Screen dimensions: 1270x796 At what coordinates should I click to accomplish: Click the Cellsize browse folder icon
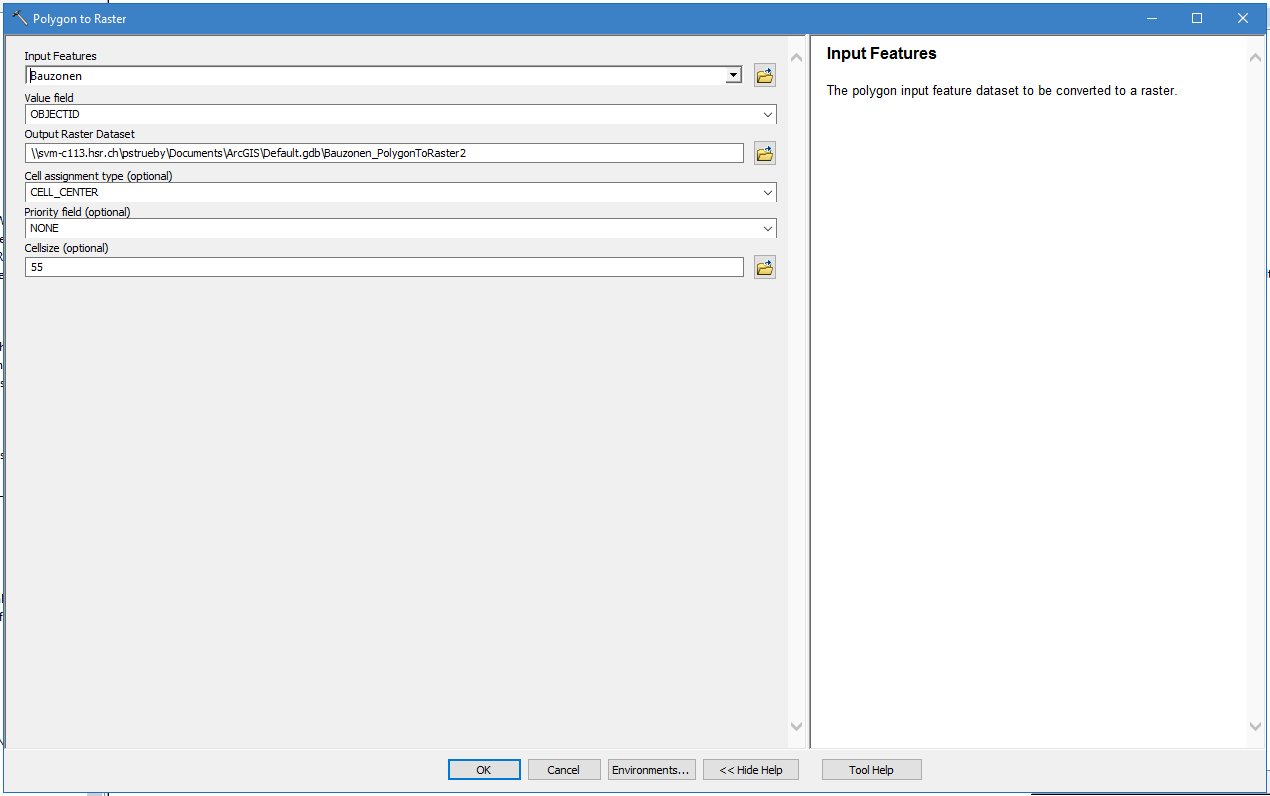coord(765,267)
